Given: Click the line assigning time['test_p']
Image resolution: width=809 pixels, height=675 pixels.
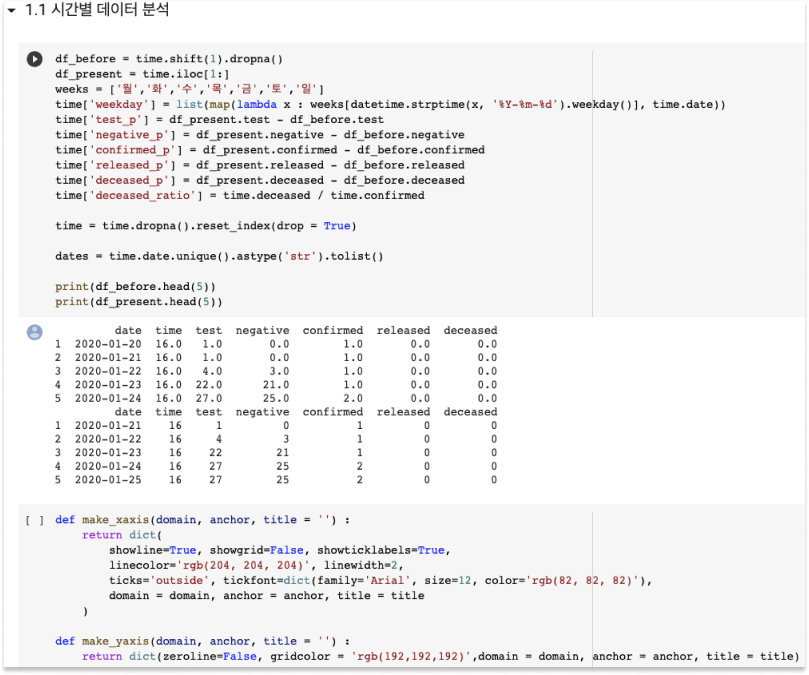Looking at the screenshot, I should point(219,119).
